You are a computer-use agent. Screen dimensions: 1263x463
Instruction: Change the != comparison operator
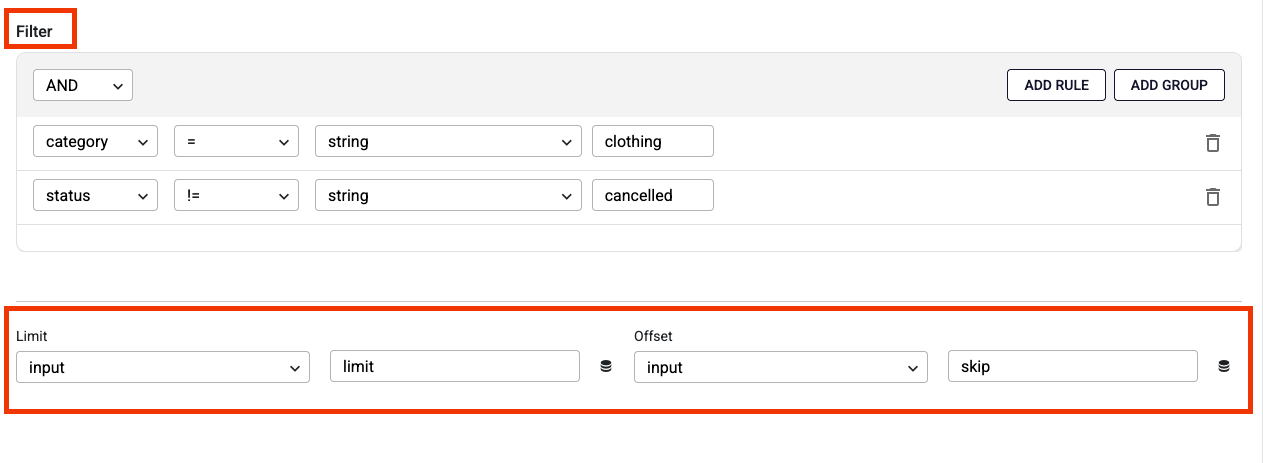pyautogui.click(x=236, y=196)
